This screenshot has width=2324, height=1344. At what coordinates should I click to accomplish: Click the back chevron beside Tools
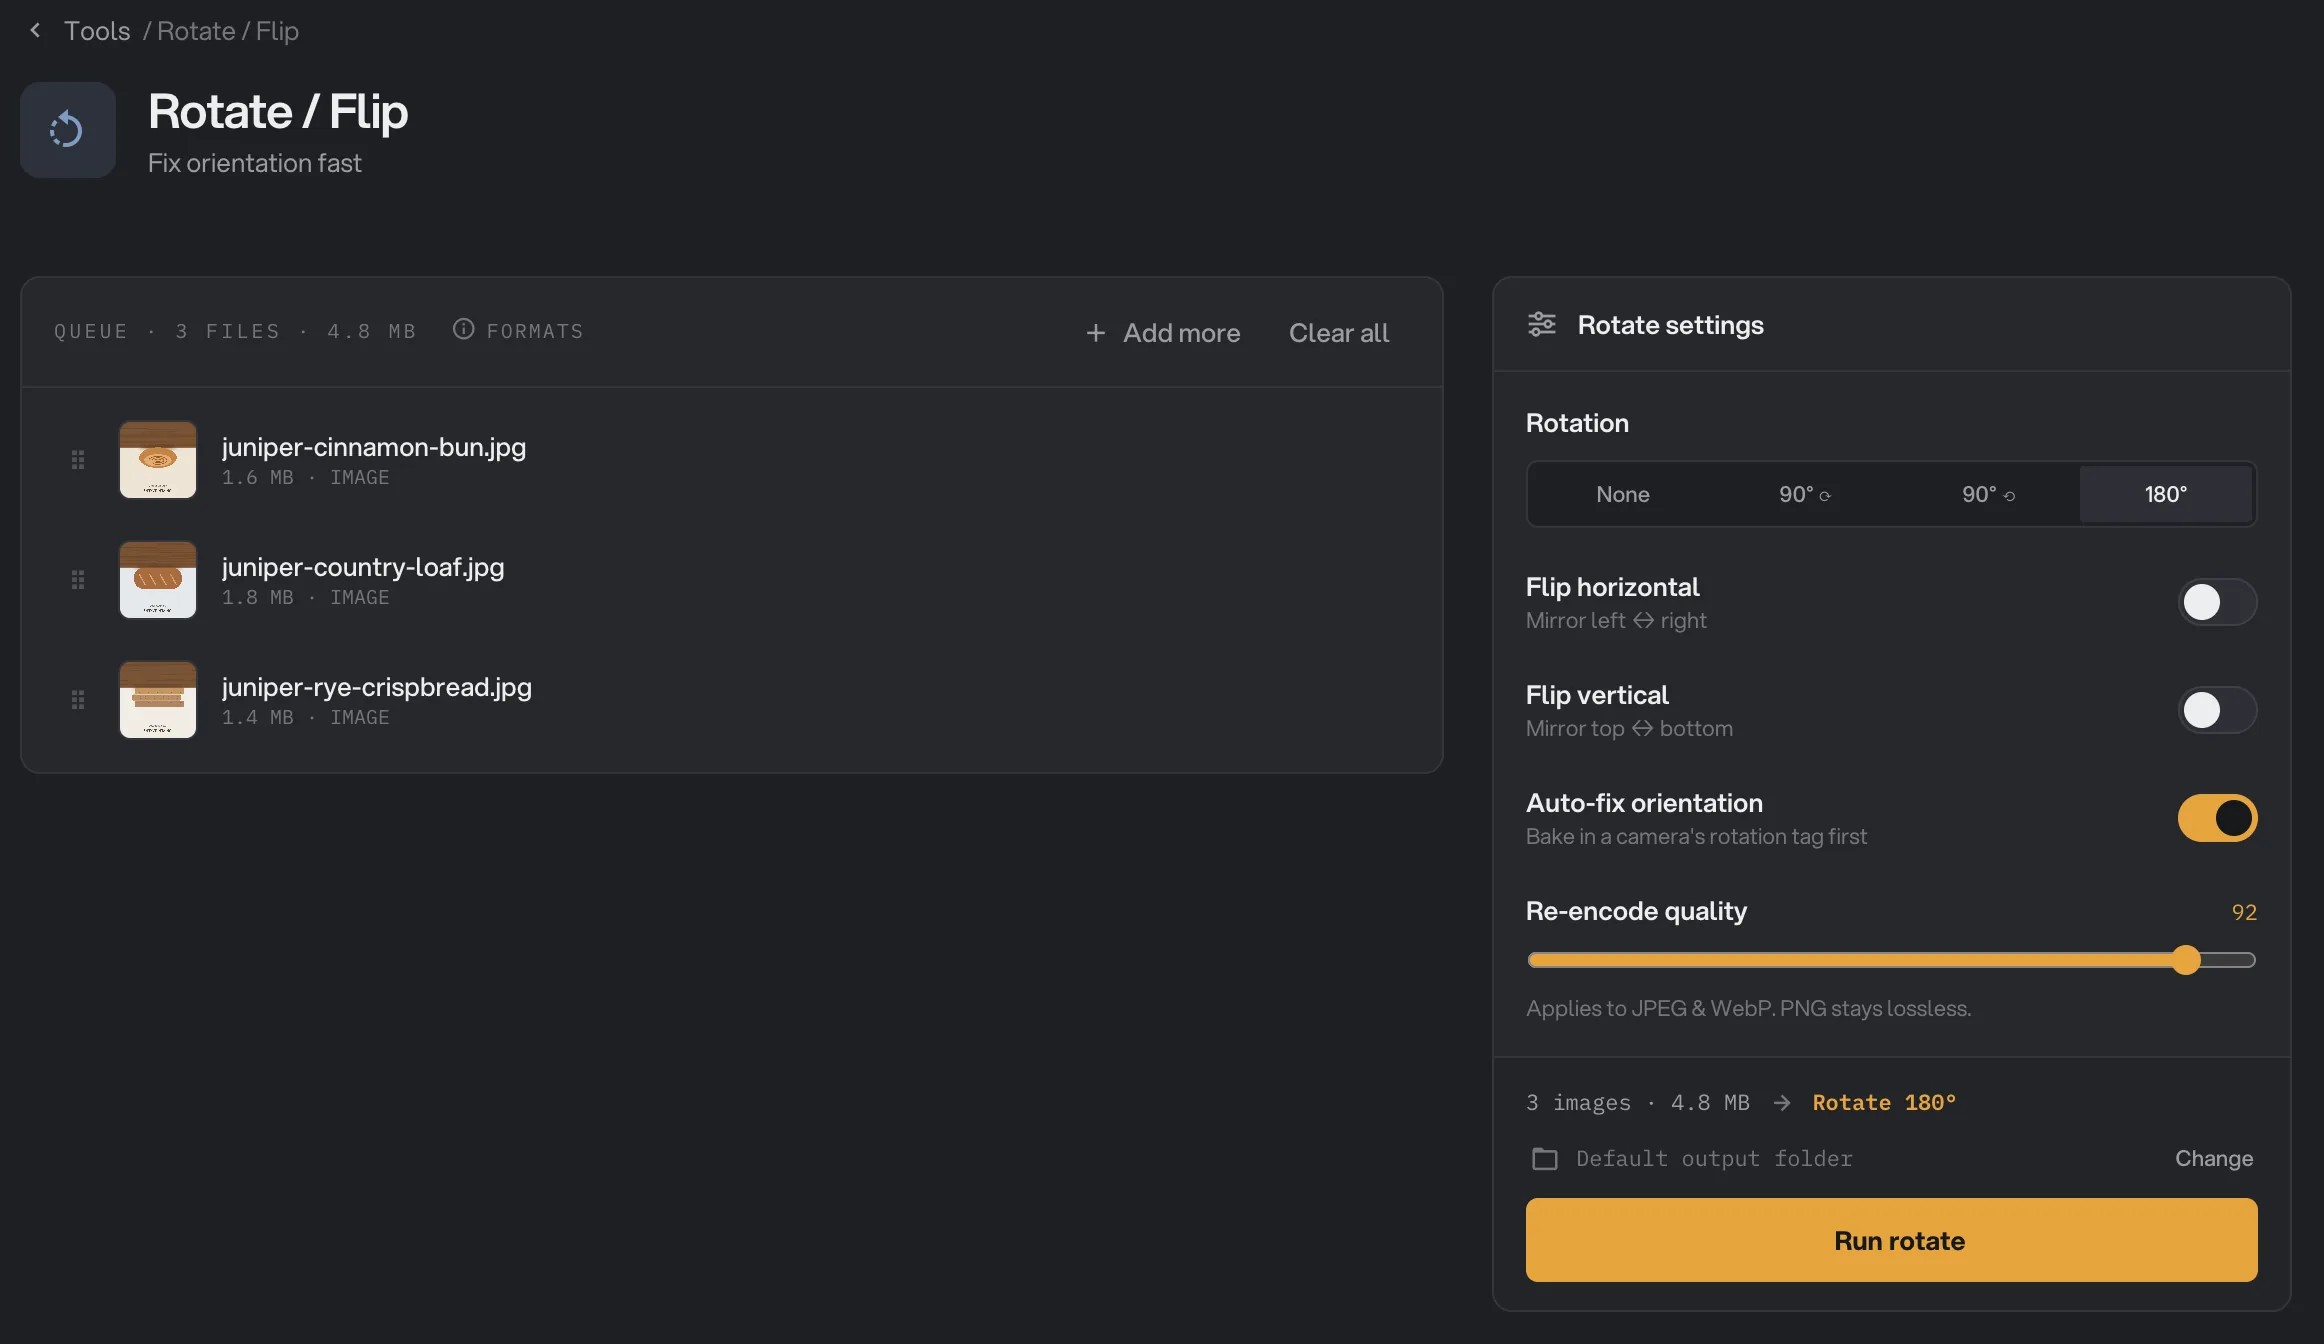36,30
